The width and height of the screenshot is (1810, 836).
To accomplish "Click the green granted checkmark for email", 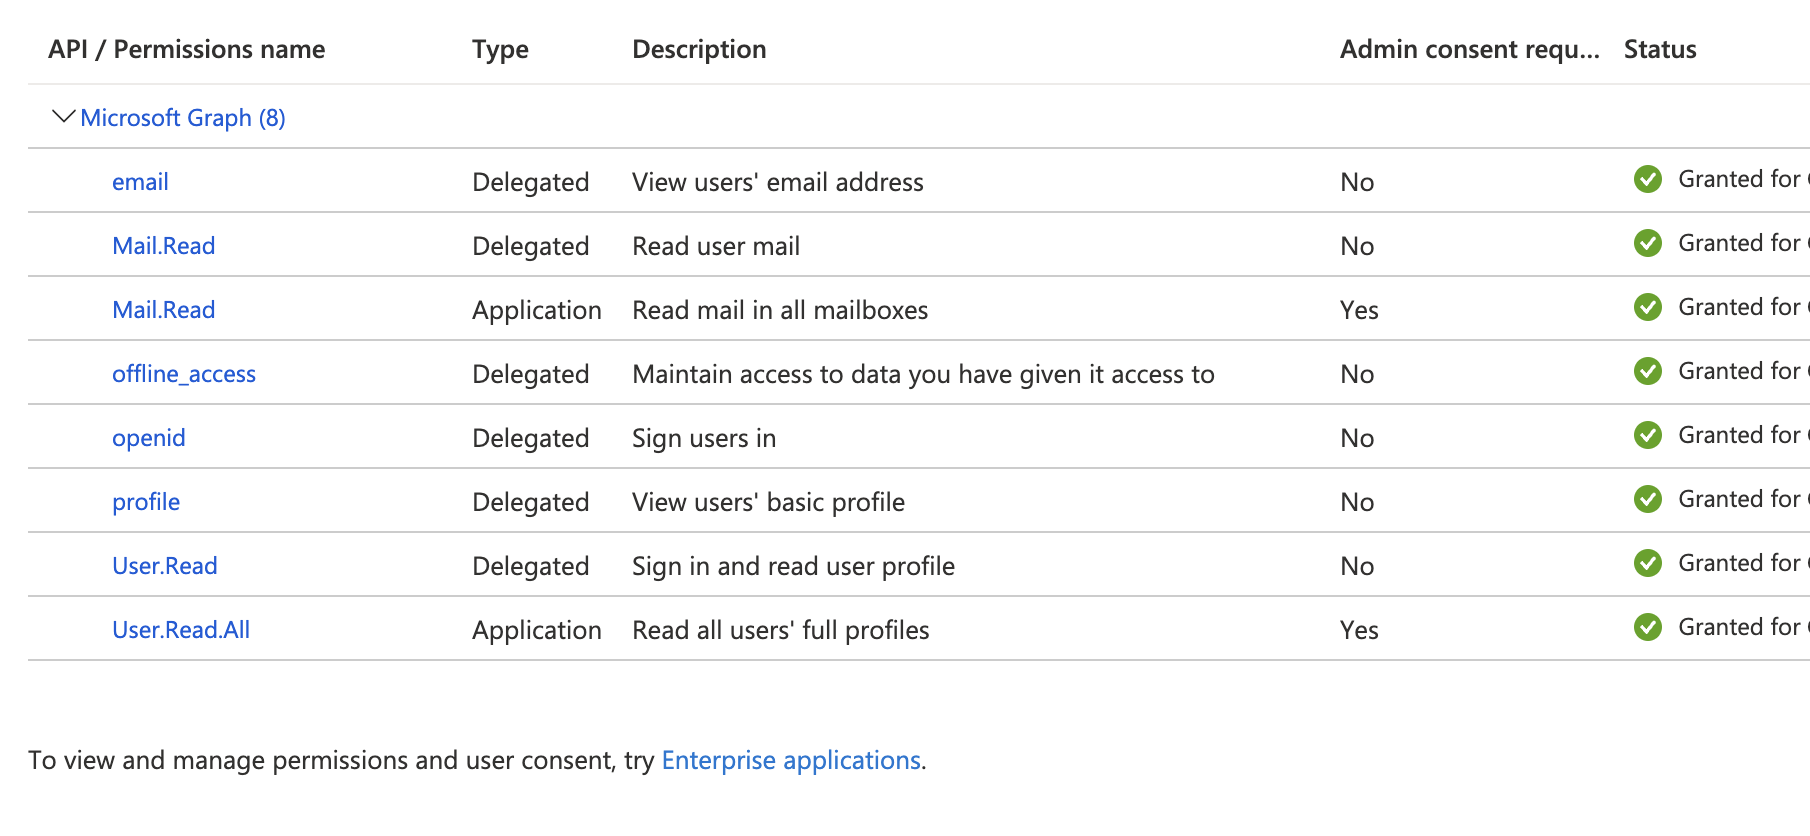I will (x=1648, y=179).
